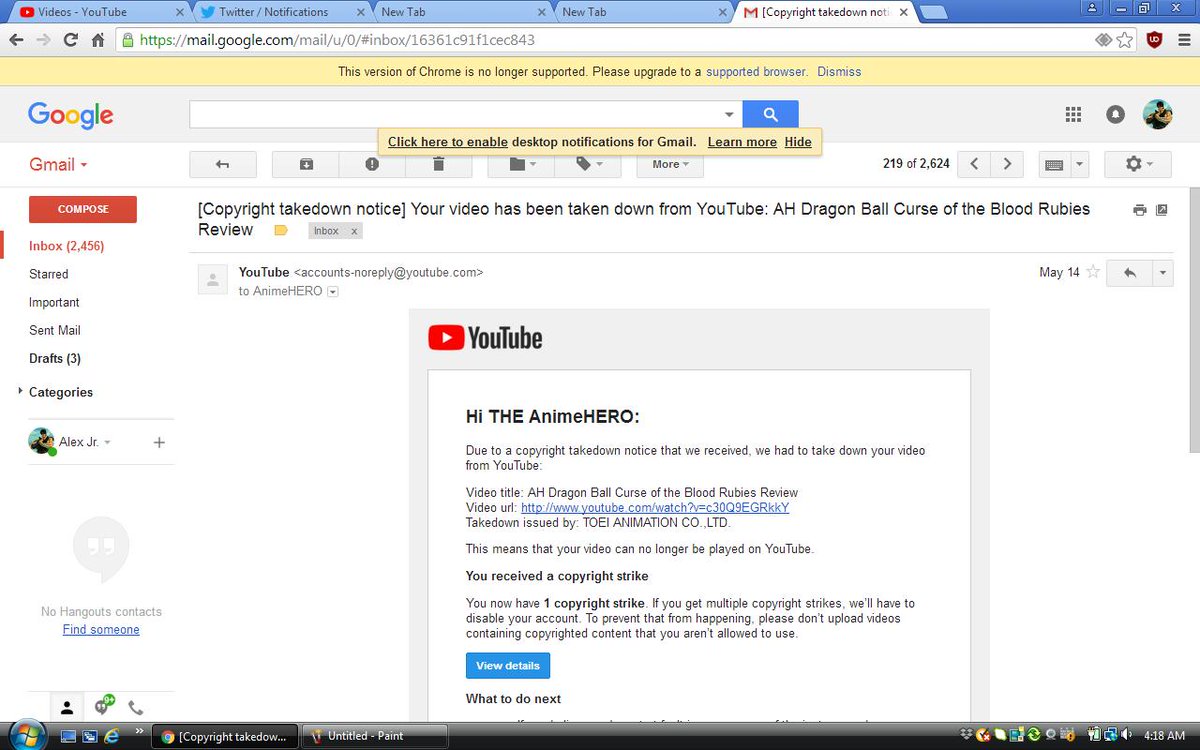The width and height of the screenshot is (1200, 750).
Task: Remove the Inbox label with x
Action: click(x=354, y=231)
